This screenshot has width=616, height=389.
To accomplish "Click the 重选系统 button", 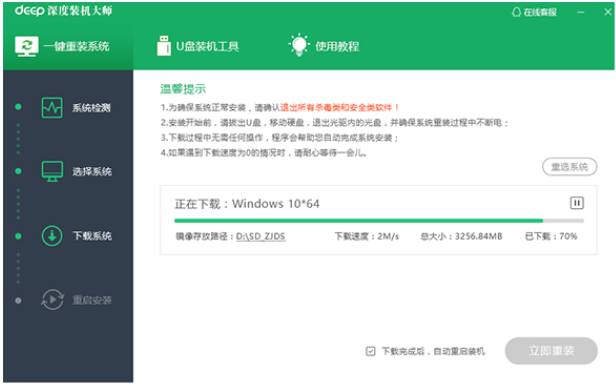I will [570, 167].
